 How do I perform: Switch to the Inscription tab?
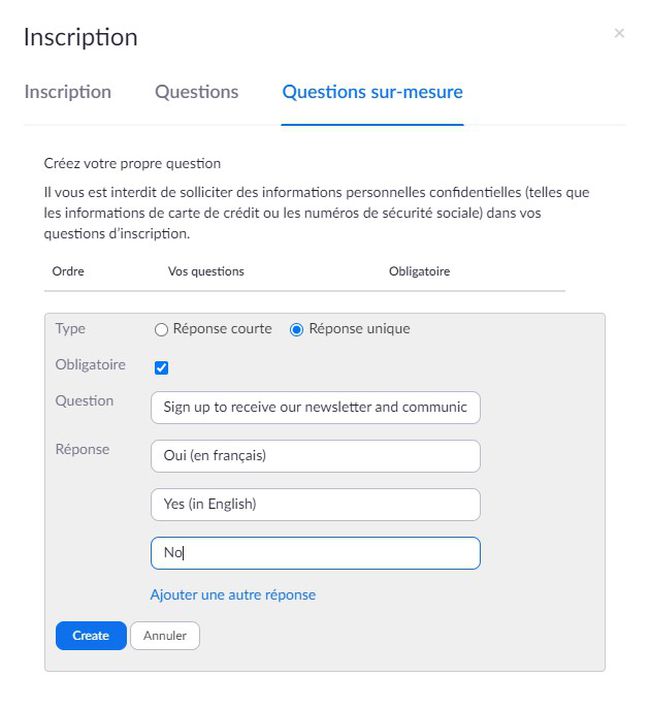coord(68,92)
